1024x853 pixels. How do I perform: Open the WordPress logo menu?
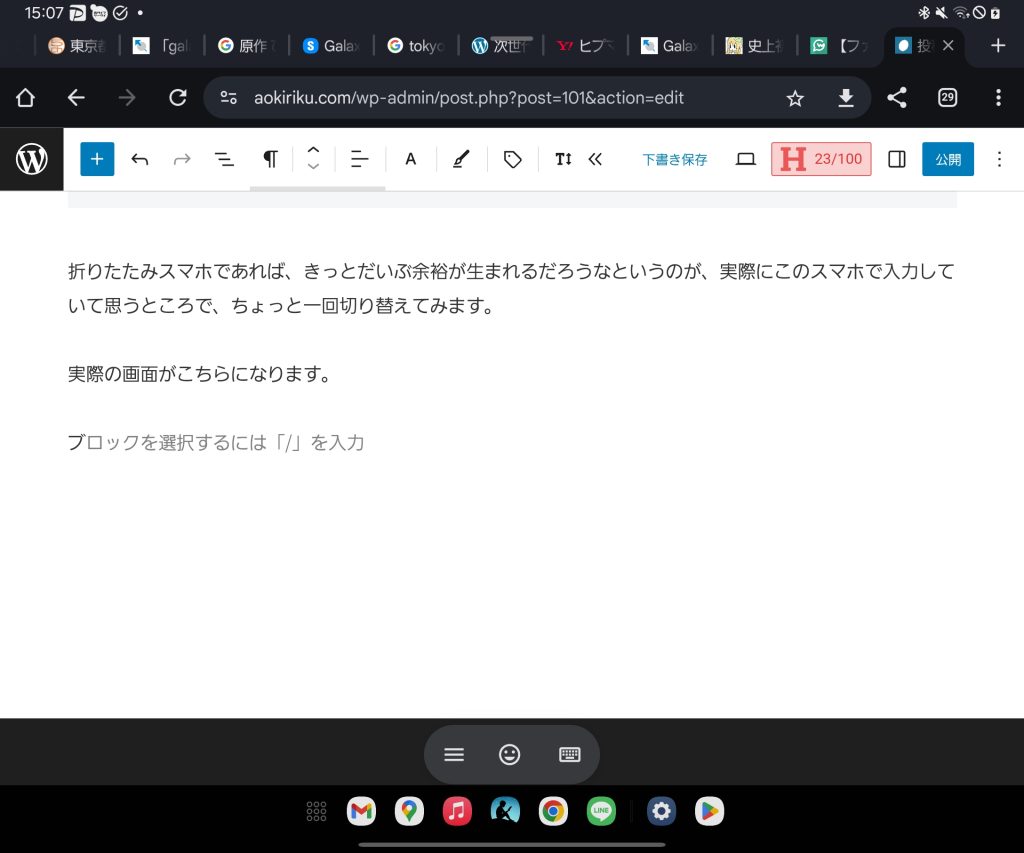coord(32,159)
